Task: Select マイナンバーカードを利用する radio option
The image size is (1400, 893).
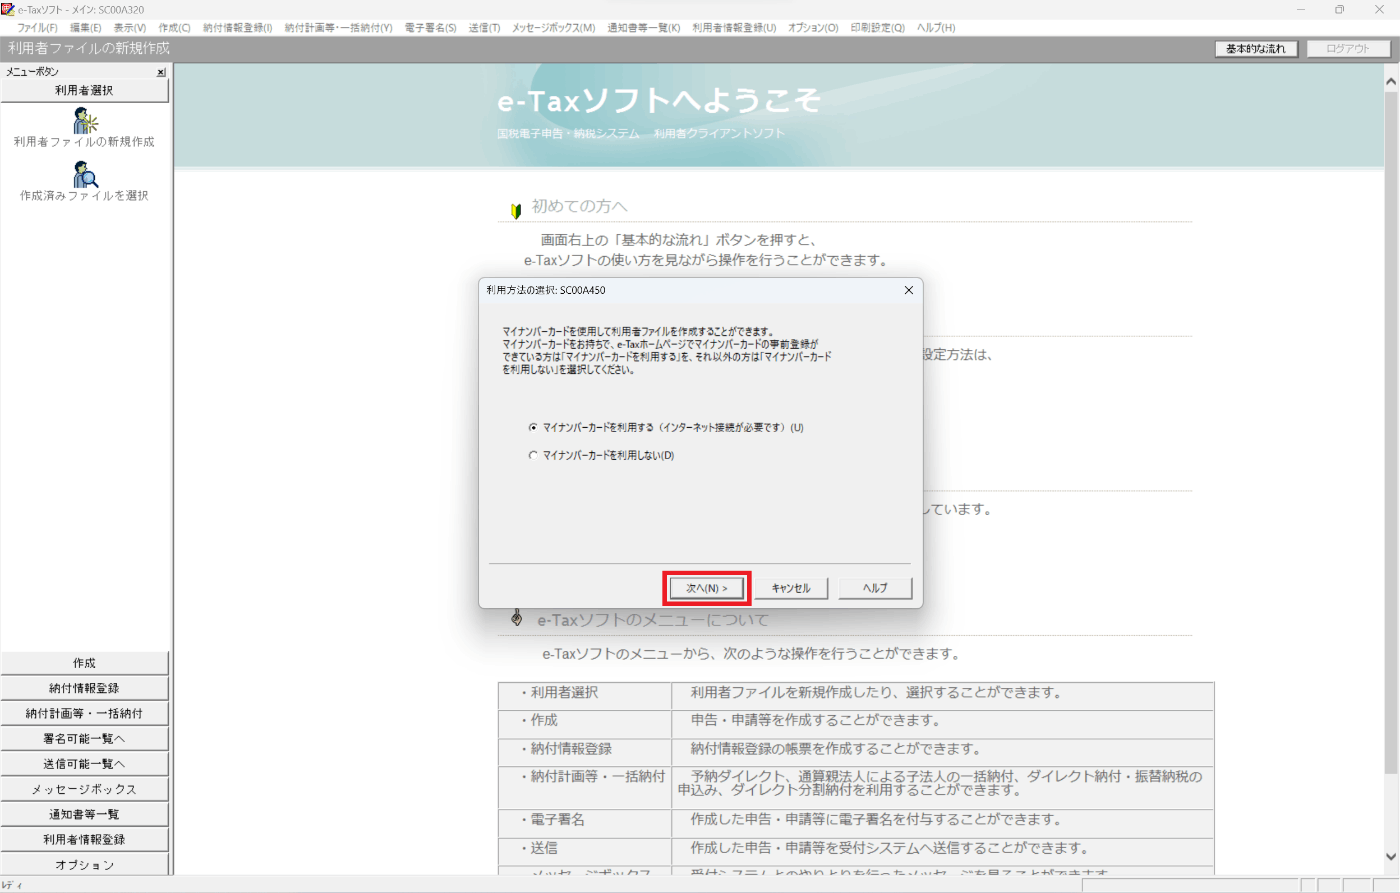Action: (533, 427)
